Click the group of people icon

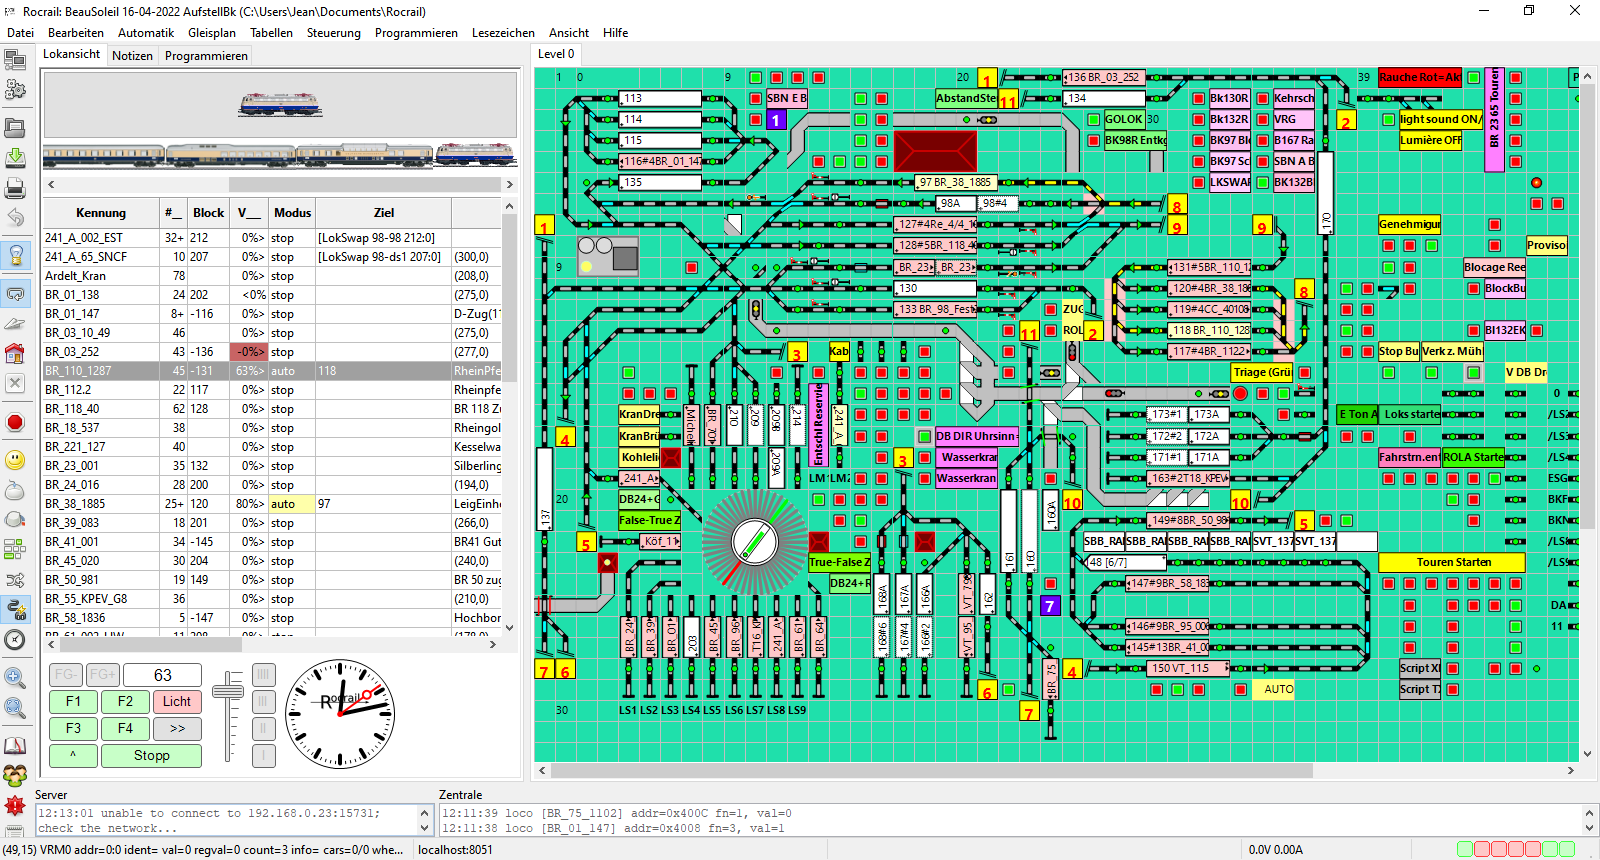(x=15, y=775)
